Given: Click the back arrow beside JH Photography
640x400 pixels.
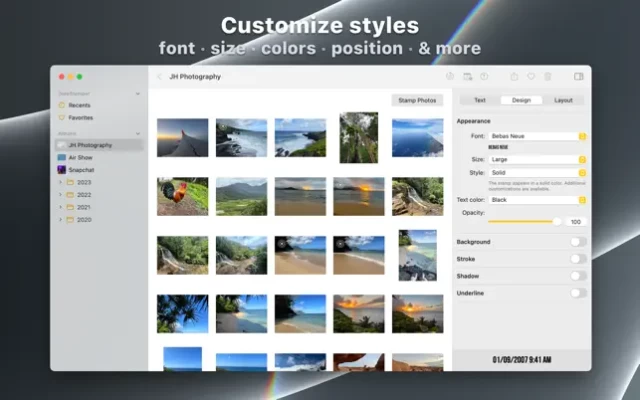Looking at the screenshot, I should [159, 76].
